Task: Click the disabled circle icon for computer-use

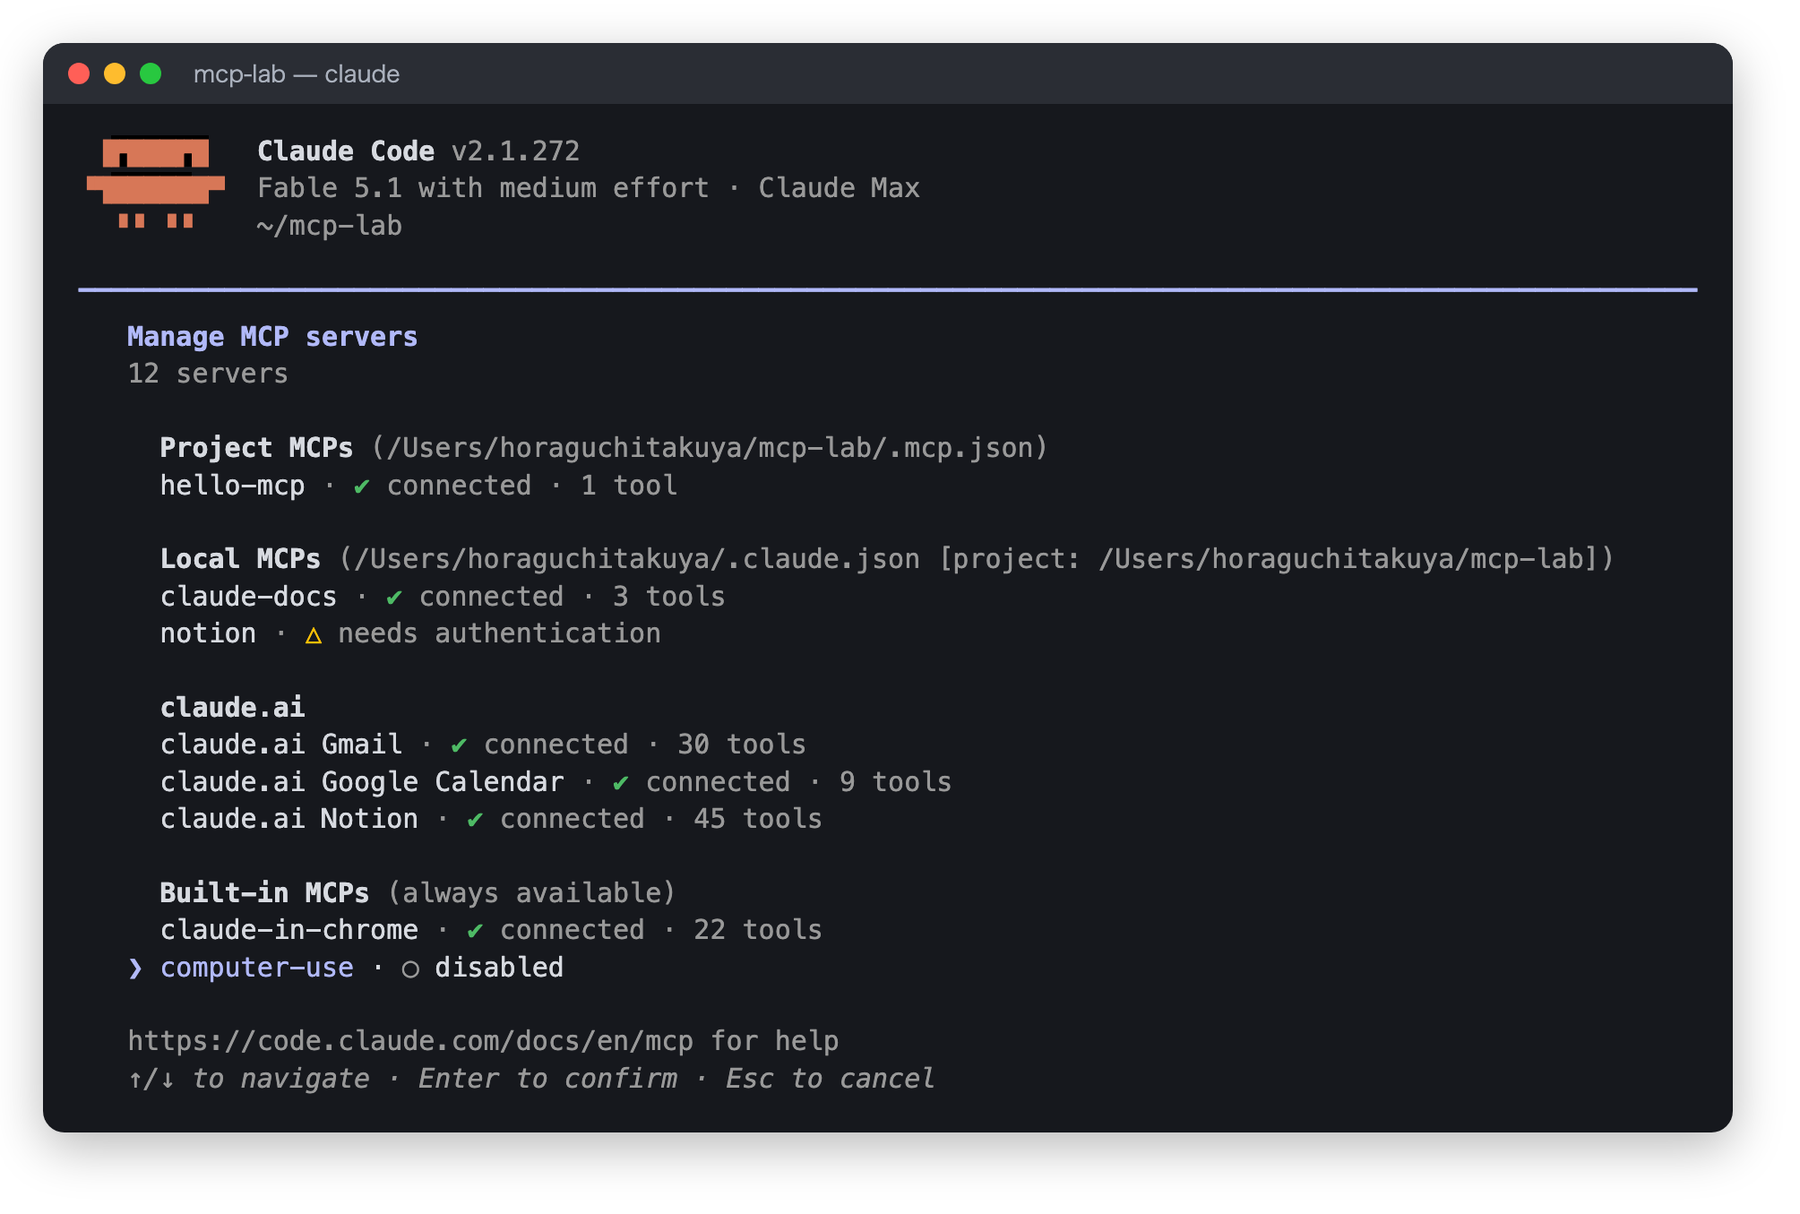Action: pyautogui.click(x=410, y=968)
